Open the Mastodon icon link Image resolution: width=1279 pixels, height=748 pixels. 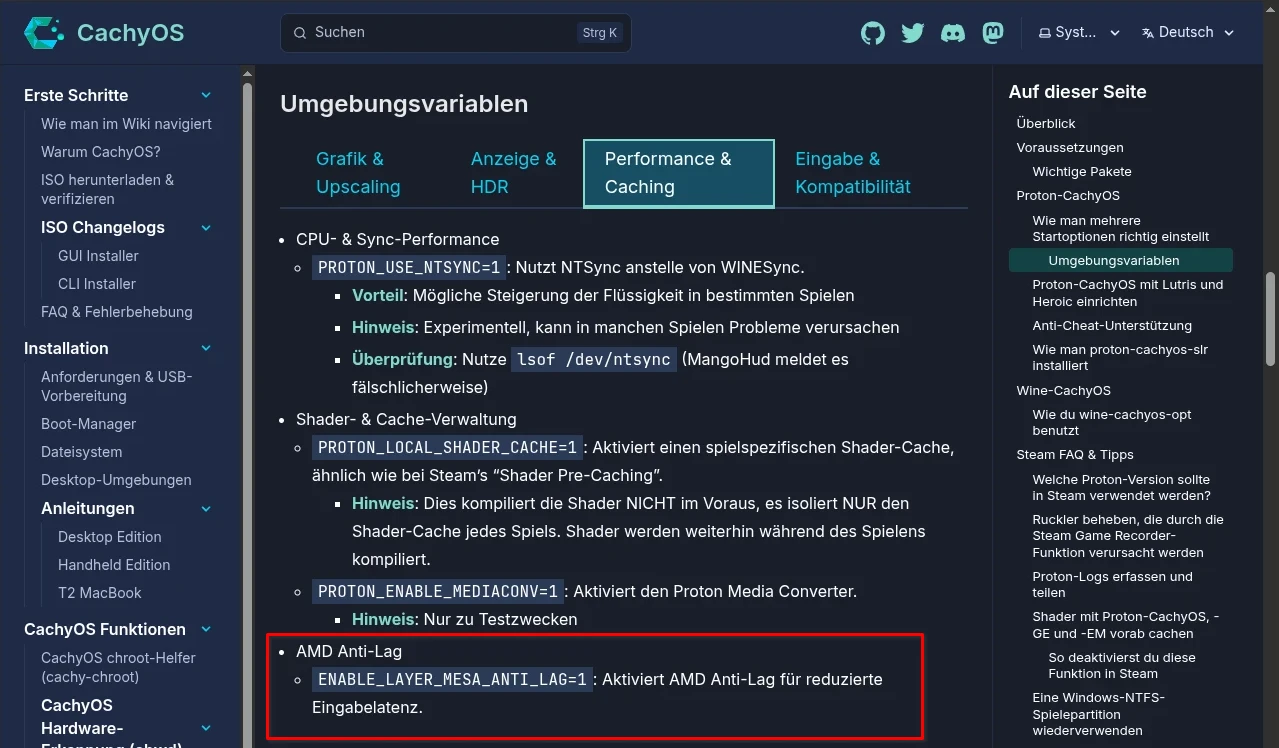point(993,33)
